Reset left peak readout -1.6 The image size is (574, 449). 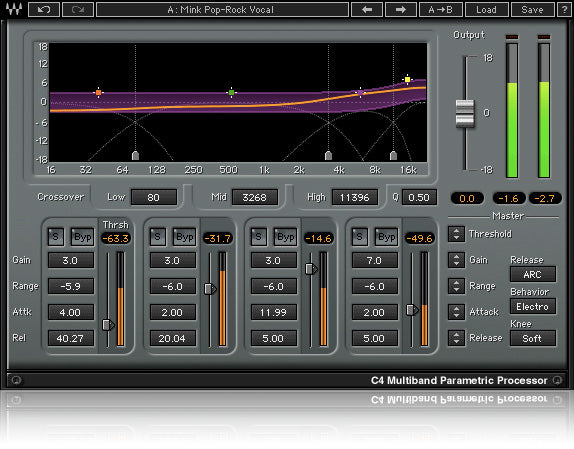point(509,198)
